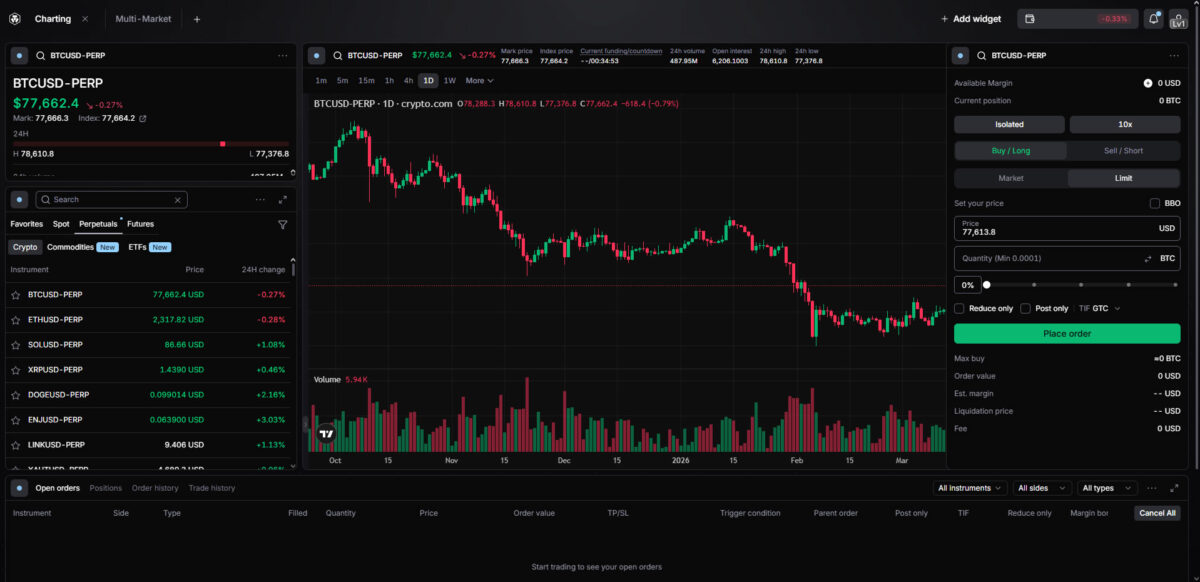This screenshot has width=1200, height=582.
Task: Switch to the Positions tab
Action: 106,488
